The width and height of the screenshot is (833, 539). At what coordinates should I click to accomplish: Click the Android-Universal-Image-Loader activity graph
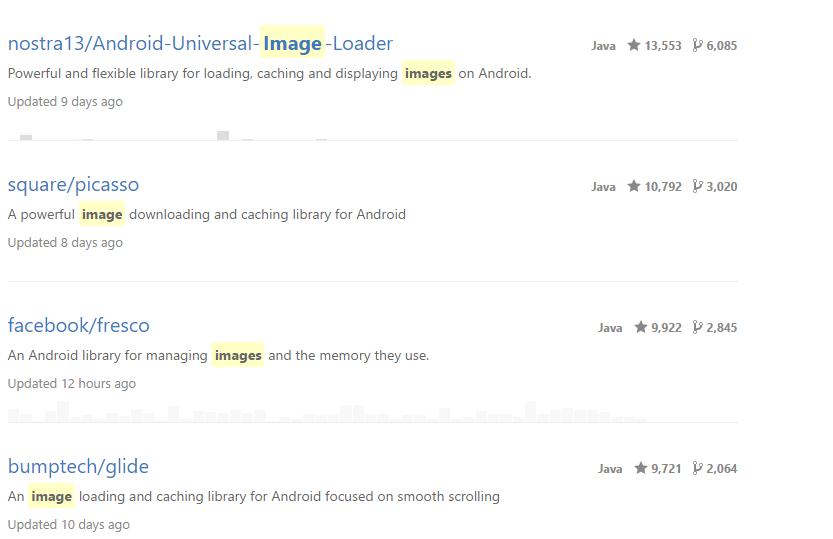(x=170, y=135)
